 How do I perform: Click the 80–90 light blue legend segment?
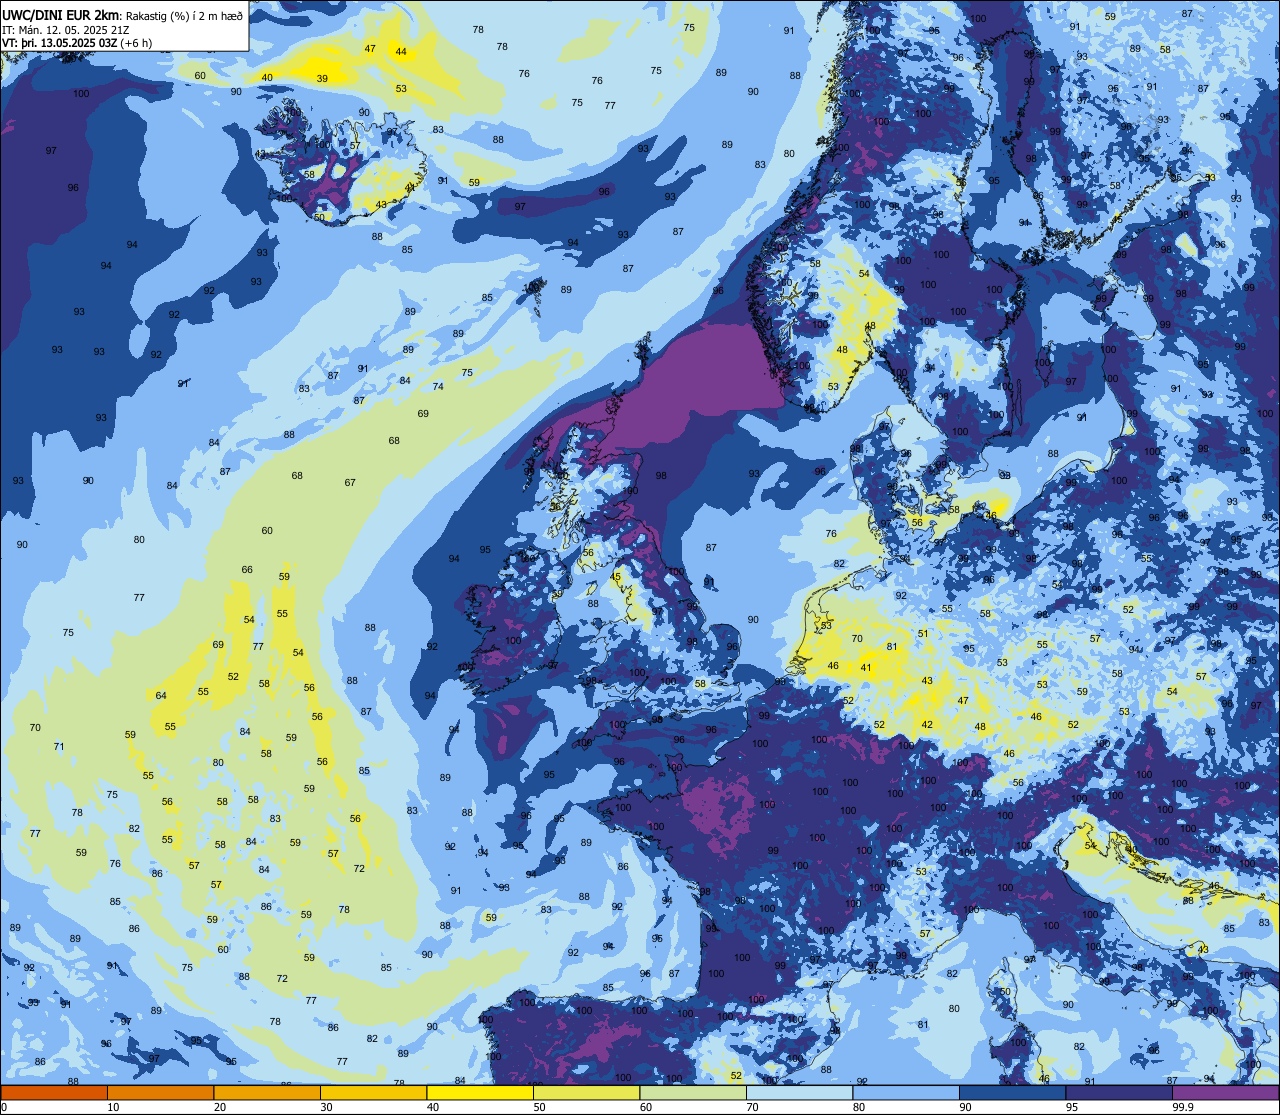tap(906, 1092)
